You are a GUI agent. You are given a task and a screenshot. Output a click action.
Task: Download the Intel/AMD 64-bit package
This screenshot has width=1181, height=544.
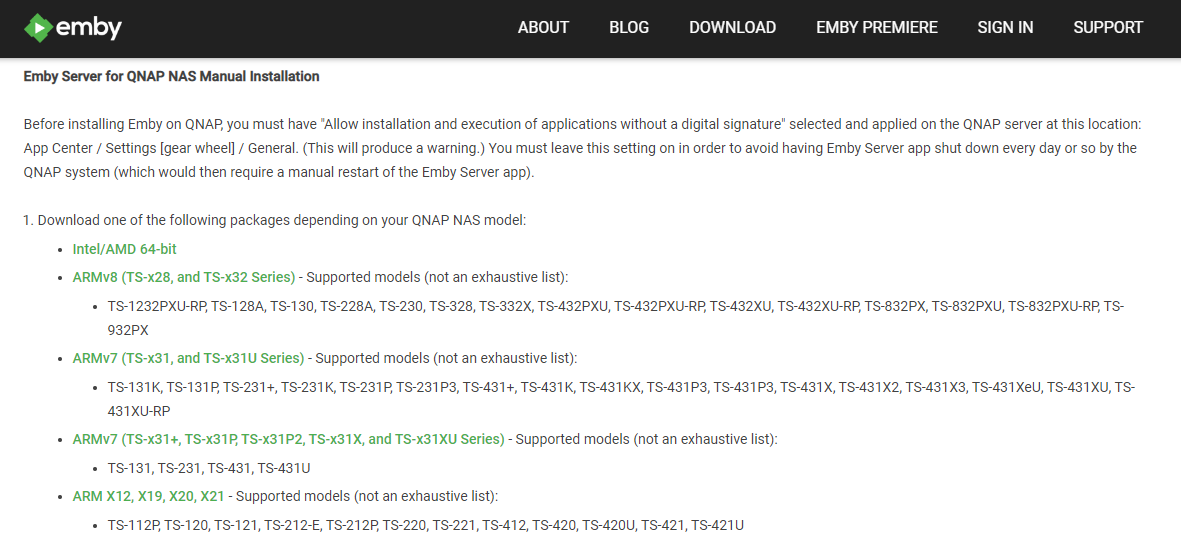(x=125, y=249)
